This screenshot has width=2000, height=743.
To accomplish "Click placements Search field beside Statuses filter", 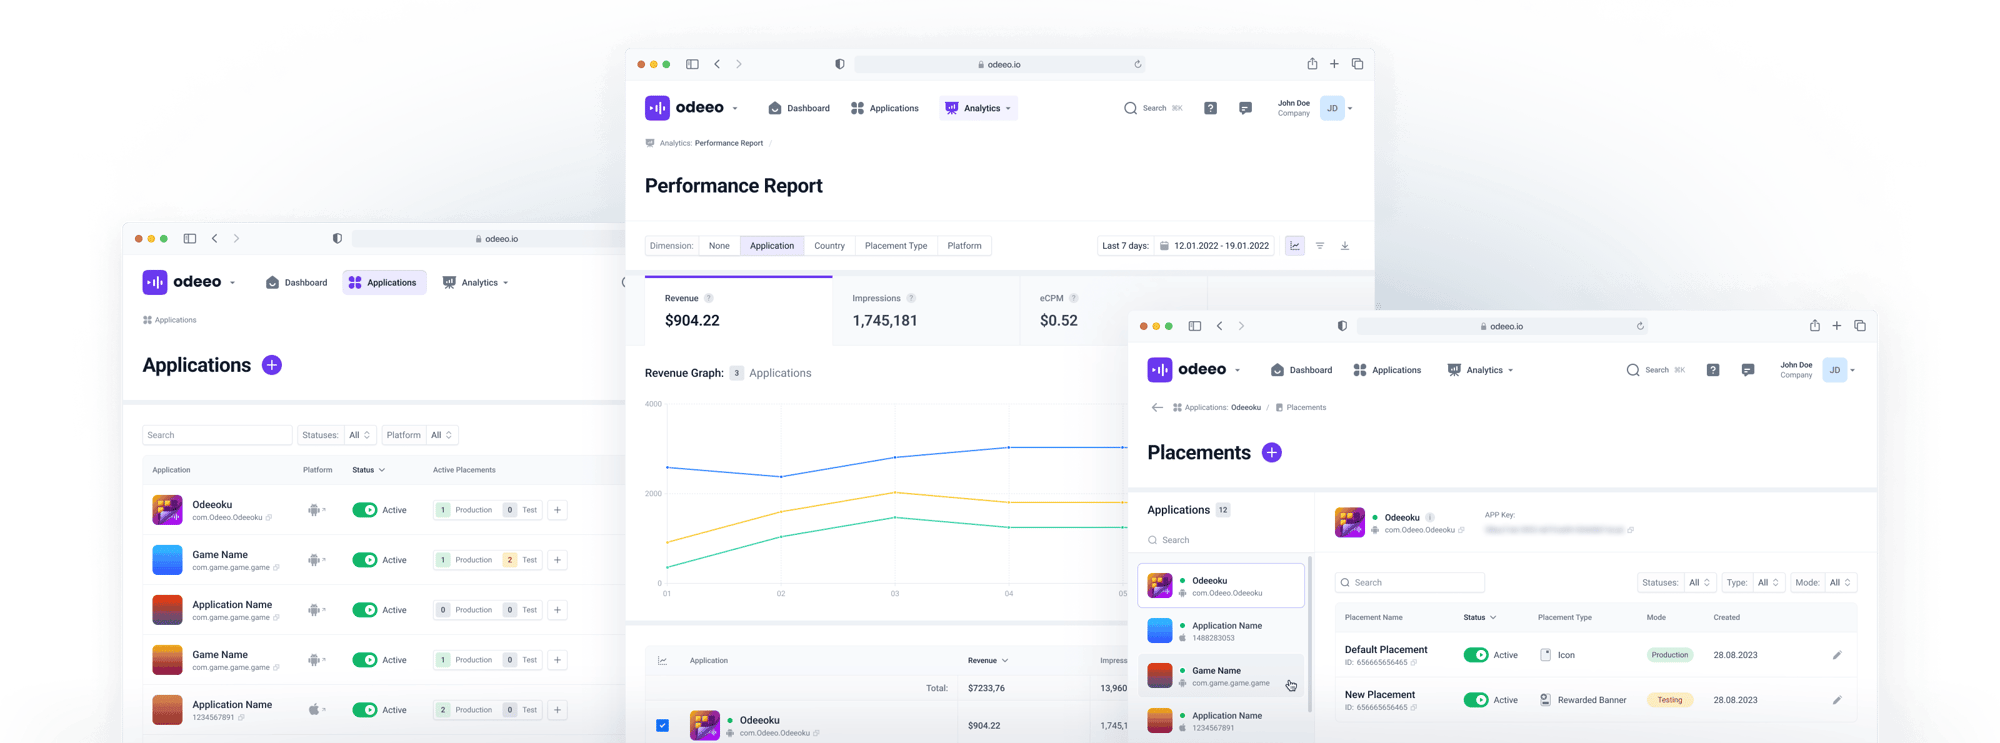I will [1409, 583].
